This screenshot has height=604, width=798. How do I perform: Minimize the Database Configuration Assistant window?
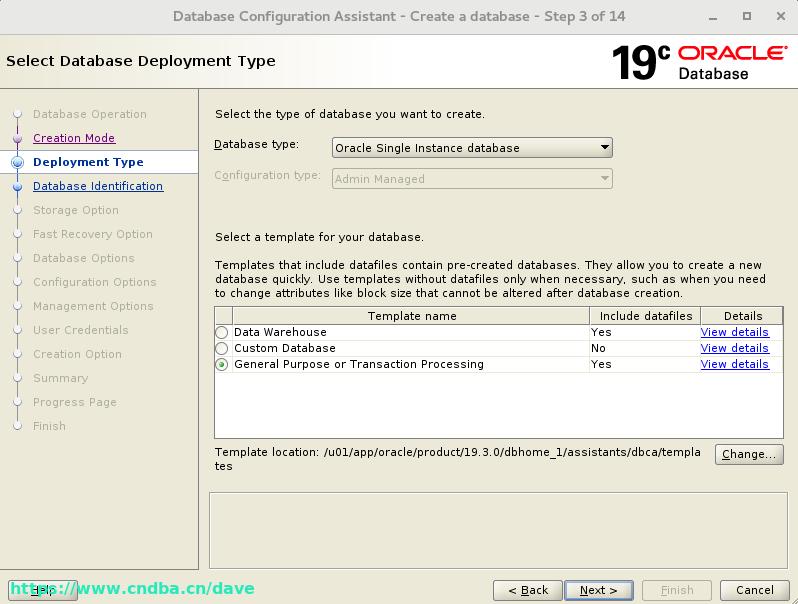click(x=713, y=17)
